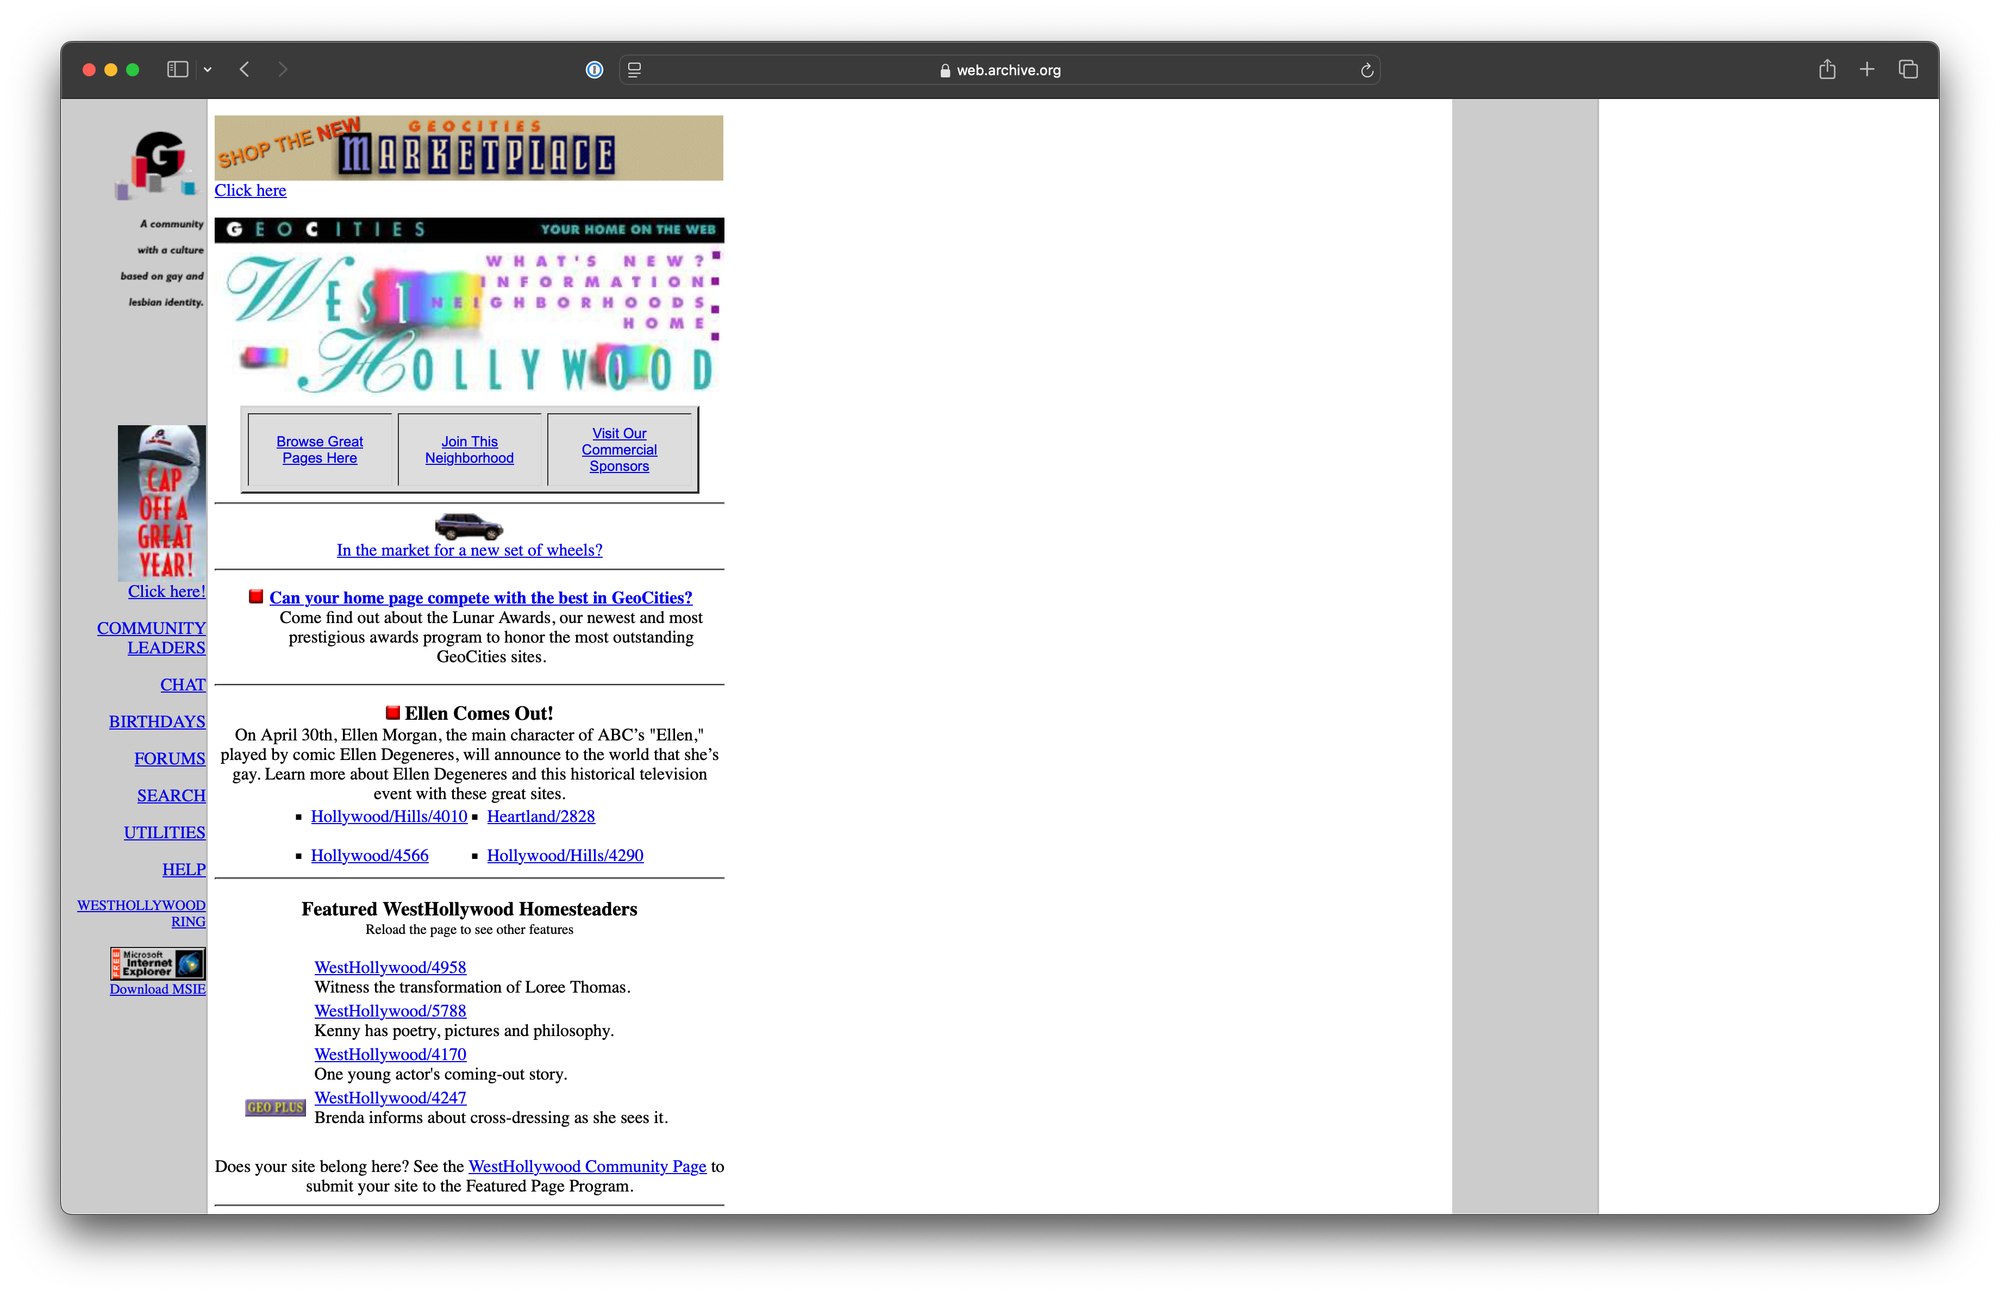Open the Browse Great Pages Here link
The height and width of the screenshot is (1295, 2000).
[x=319, y=450]
